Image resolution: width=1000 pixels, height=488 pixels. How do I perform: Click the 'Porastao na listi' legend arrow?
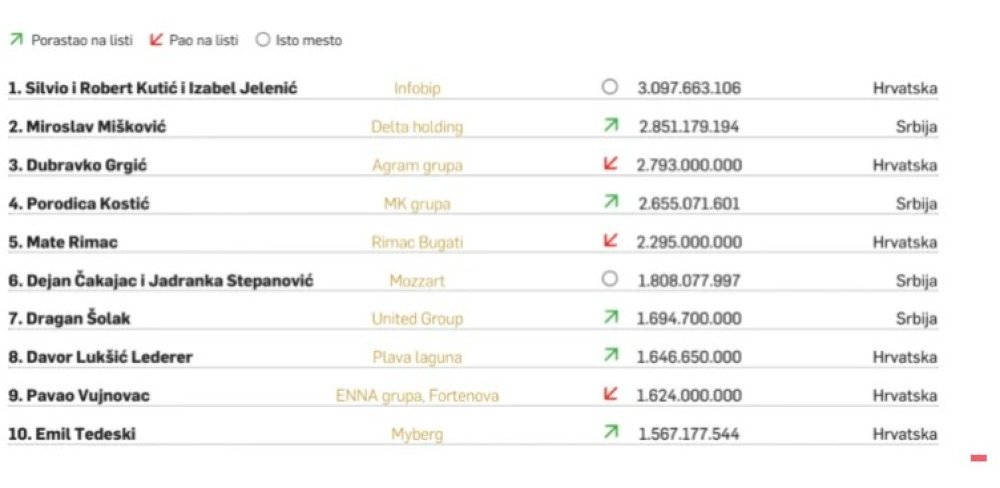point(17,40)
